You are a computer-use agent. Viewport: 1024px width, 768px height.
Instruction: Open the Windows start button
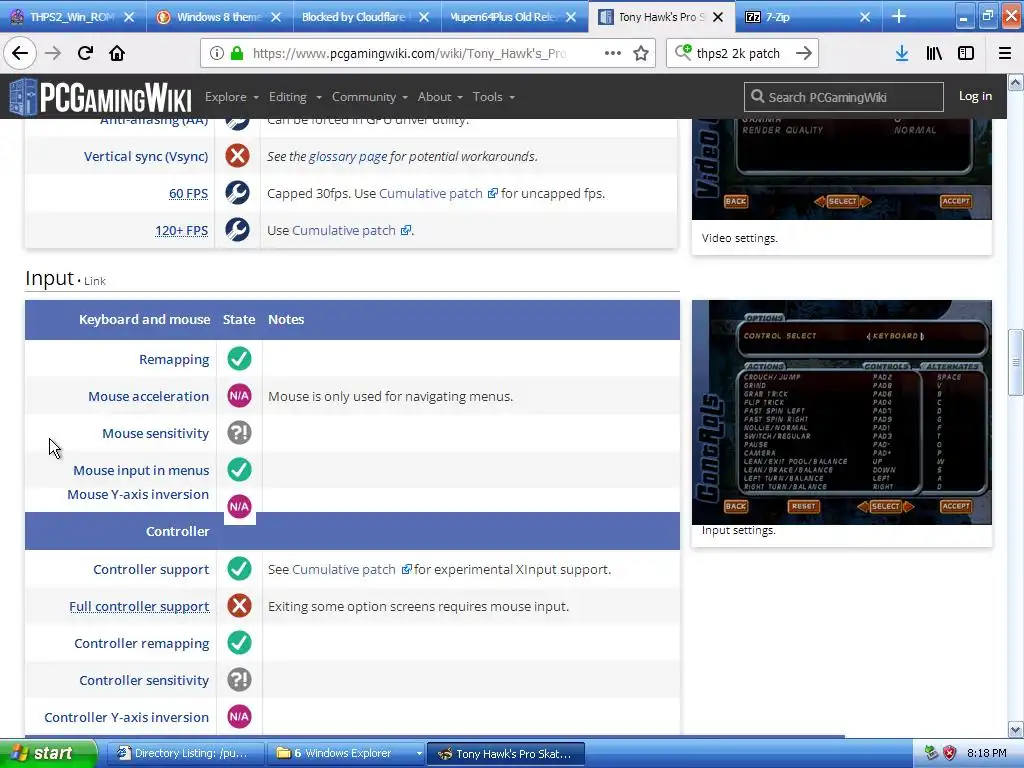[x=48, y=753]
